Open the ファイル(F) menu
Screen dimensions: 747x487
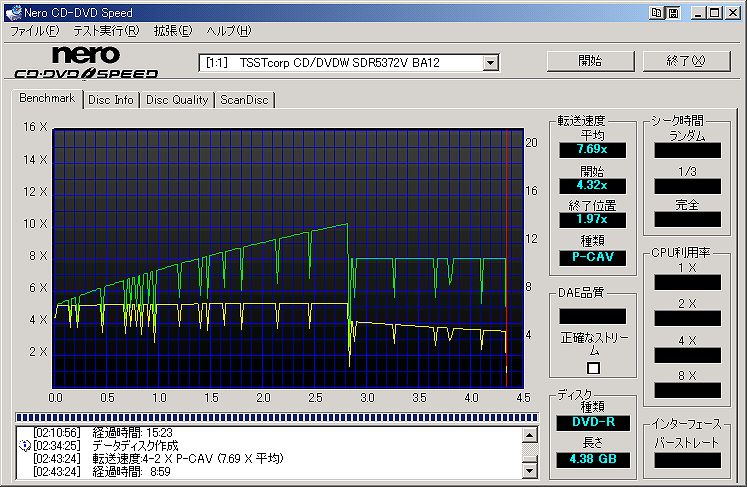(34, 31)
